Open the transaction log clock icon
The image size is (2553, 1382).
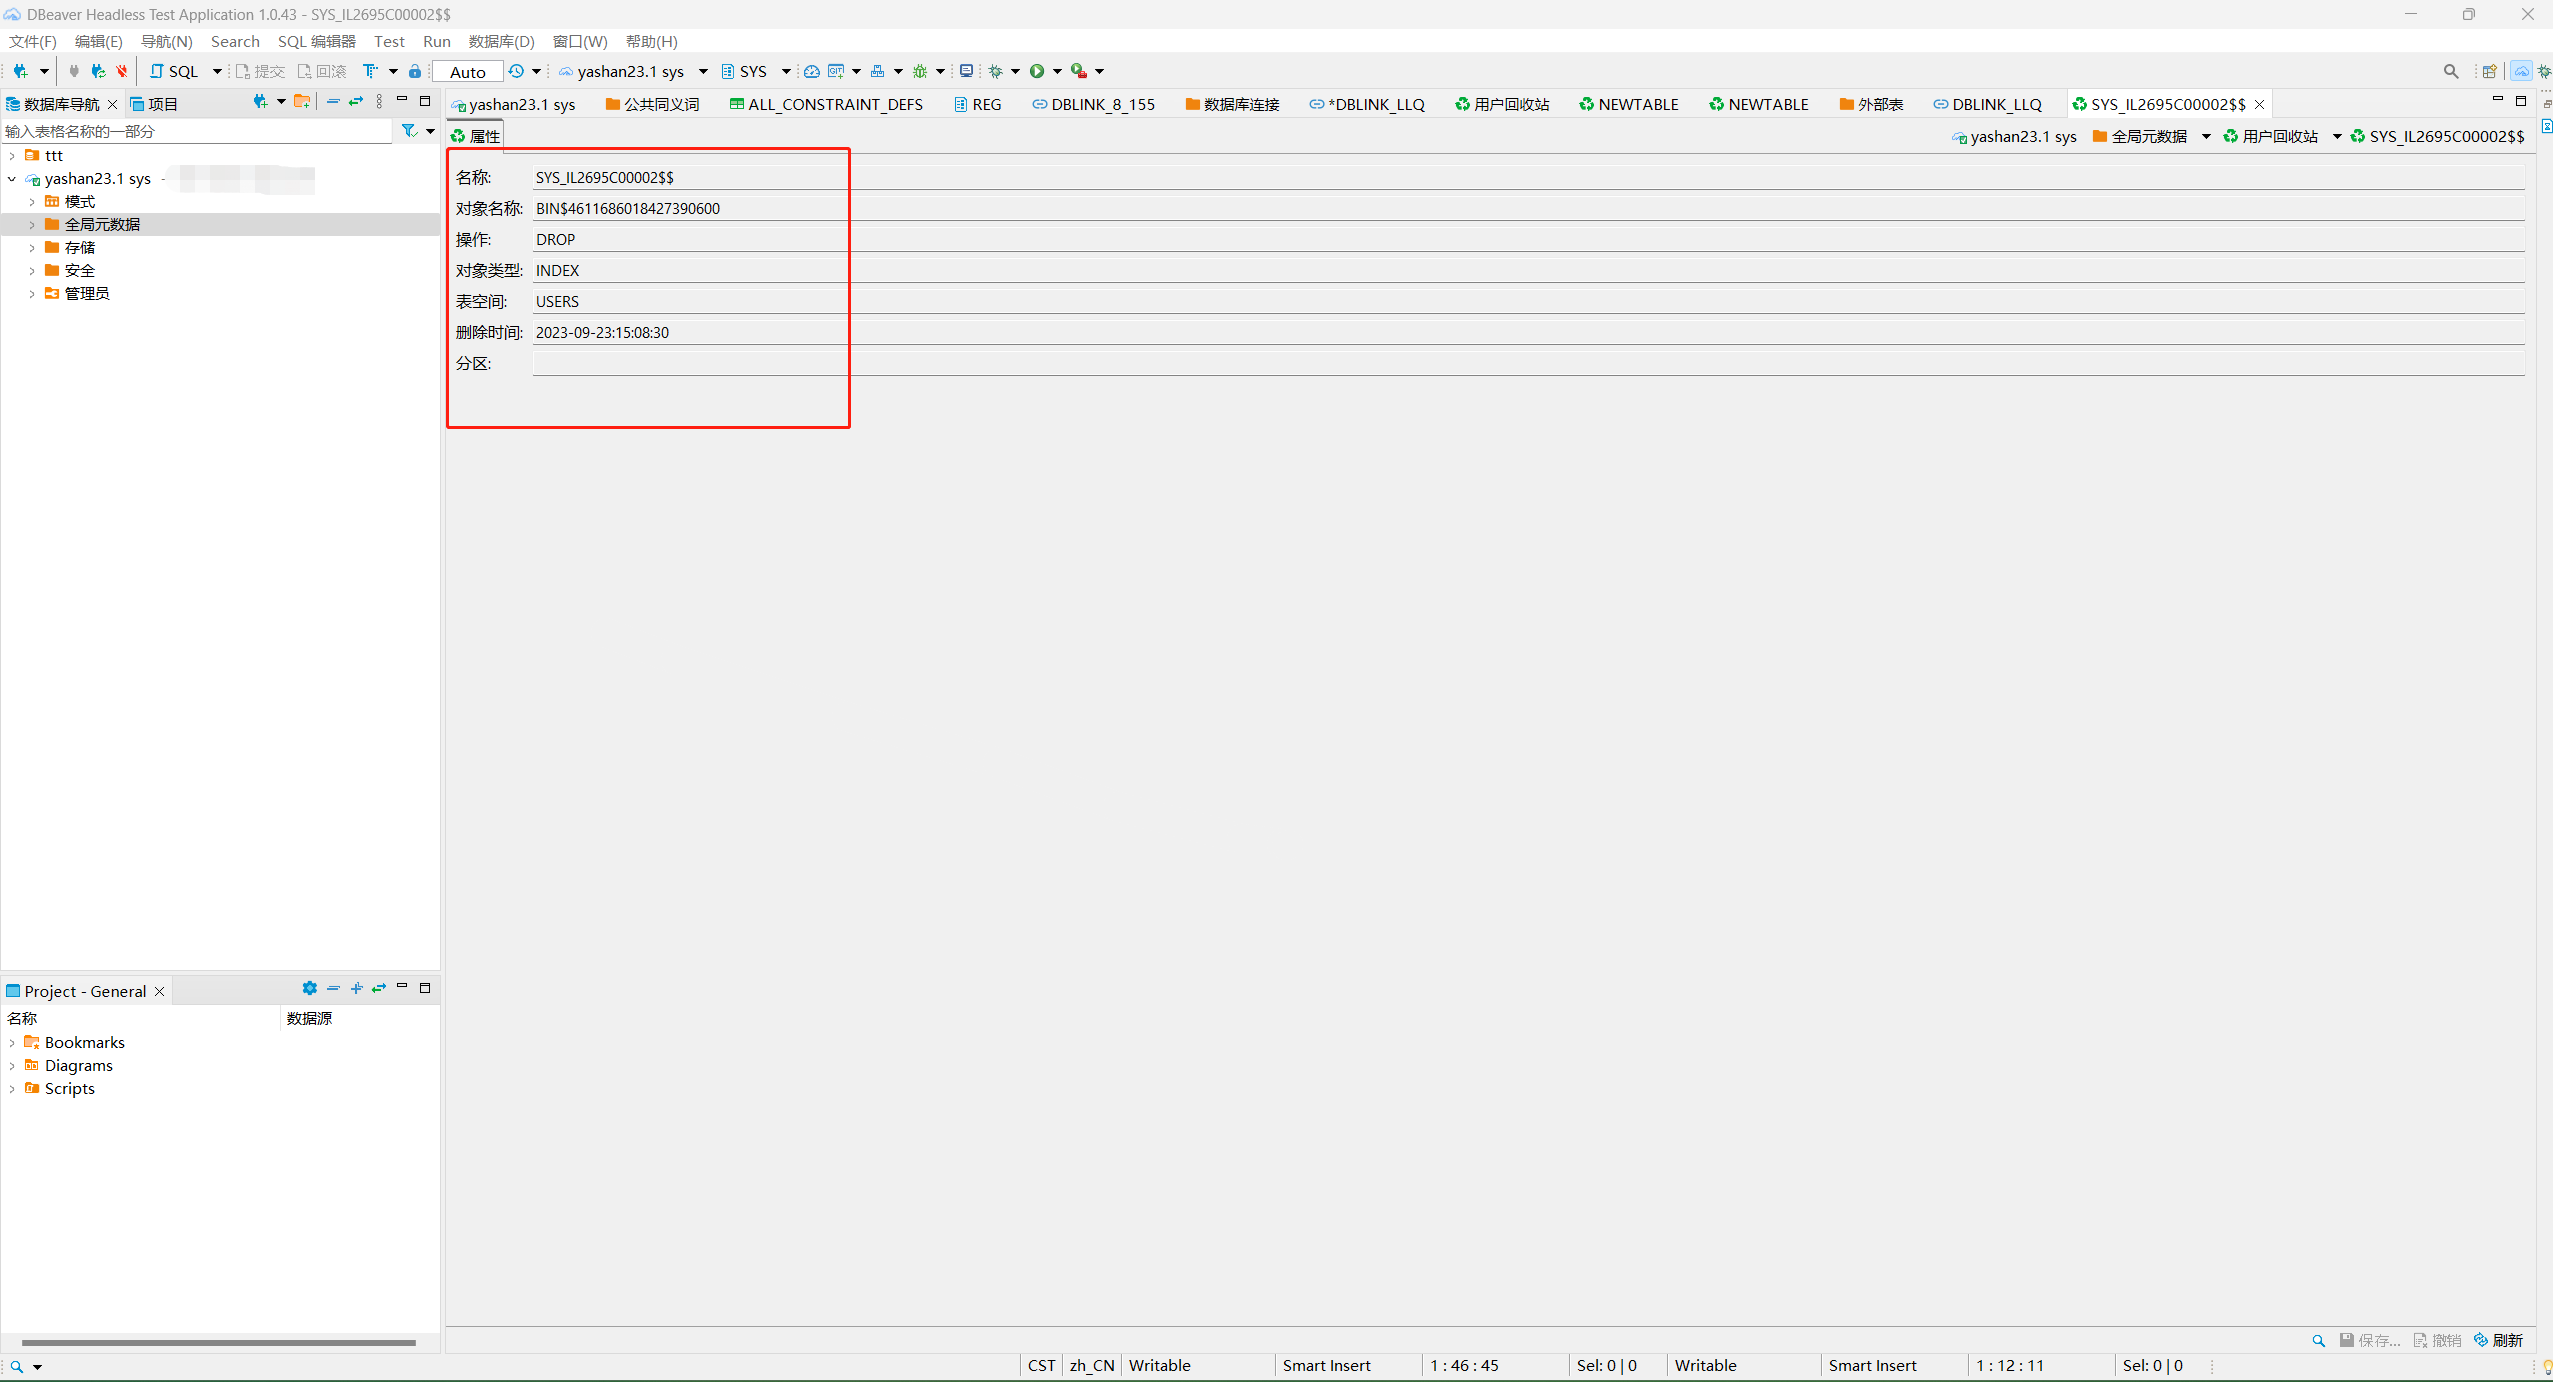(516, 71)
